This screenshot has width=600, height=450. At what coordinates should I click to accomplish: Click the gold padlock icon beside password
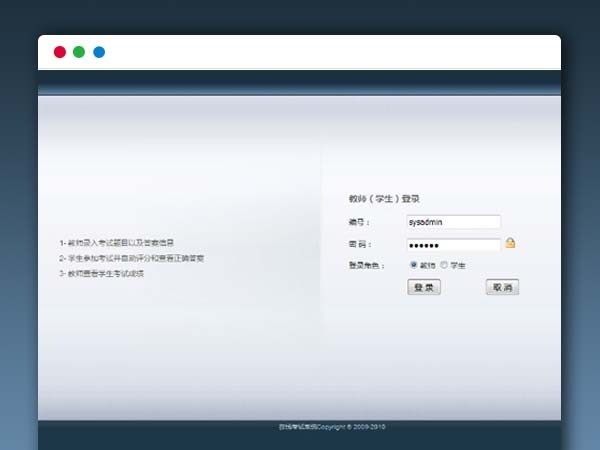[510, 243]
